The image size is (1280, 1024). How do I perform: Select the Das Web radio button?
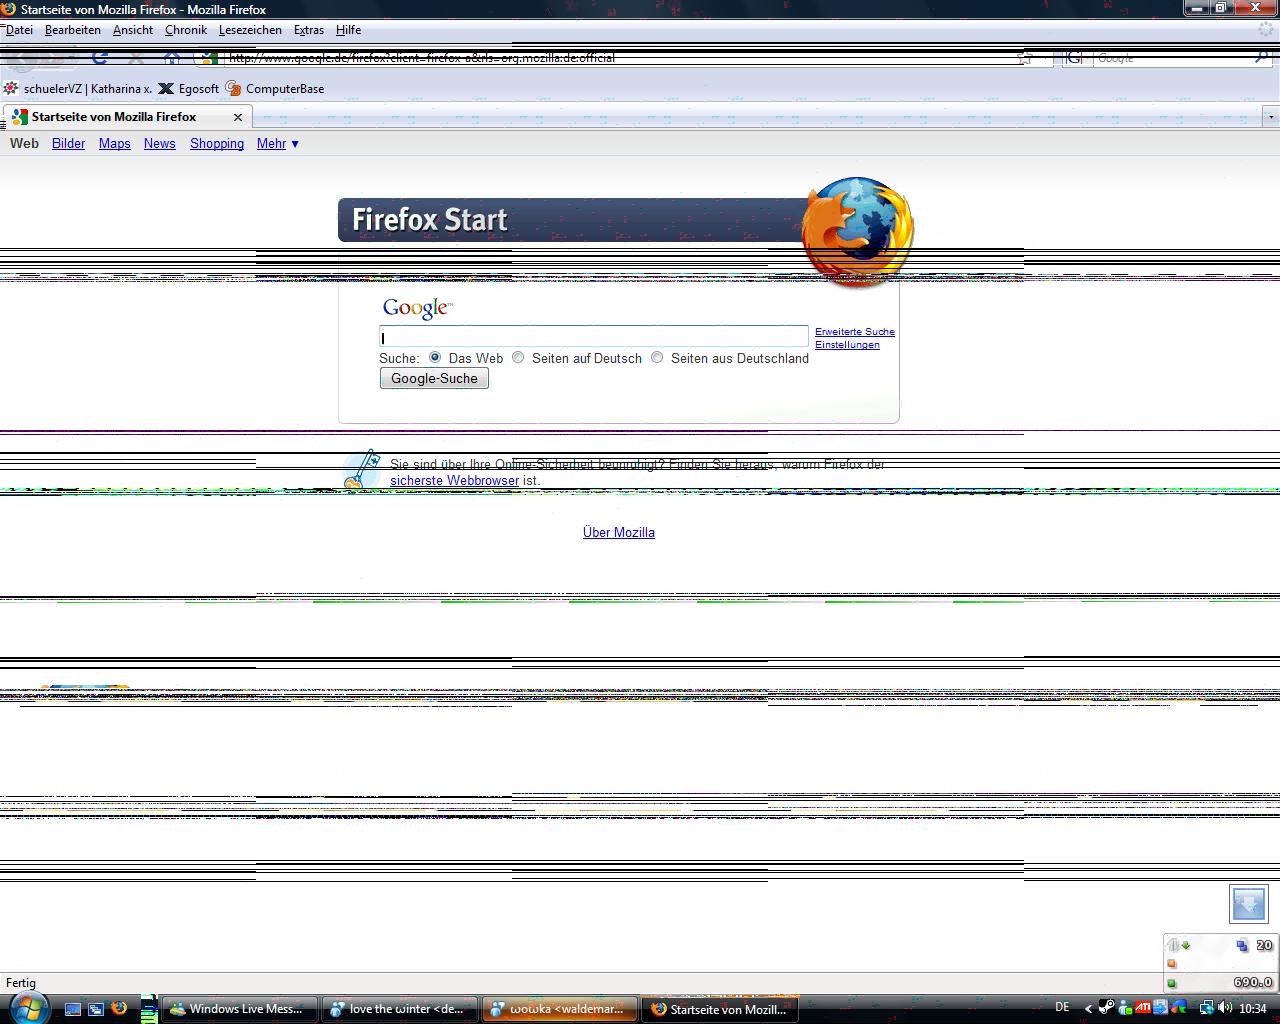coord(435,357)
